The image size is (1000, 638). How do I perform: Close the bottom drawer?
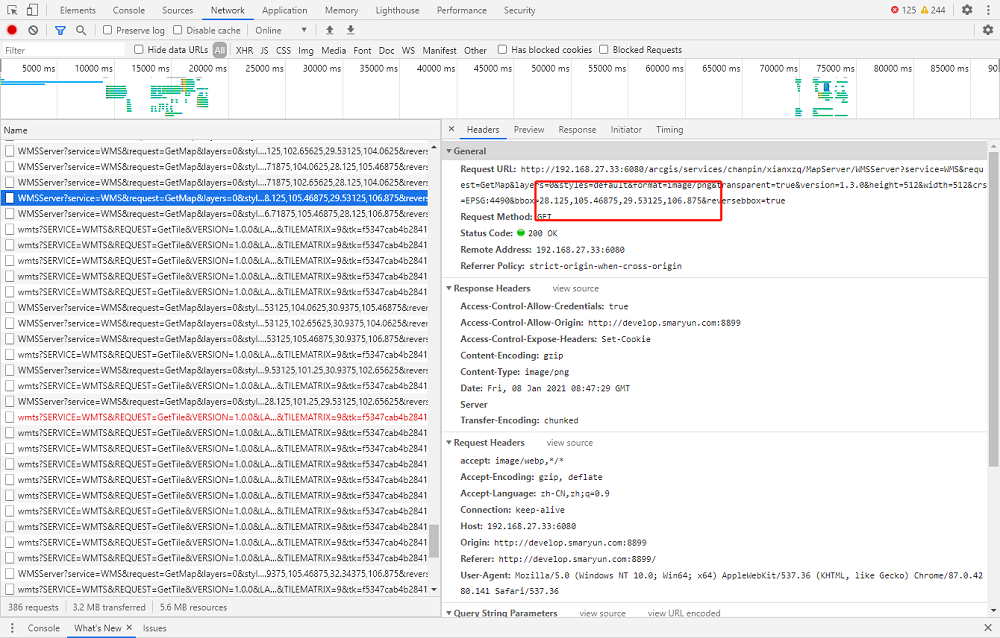(988, 628)
